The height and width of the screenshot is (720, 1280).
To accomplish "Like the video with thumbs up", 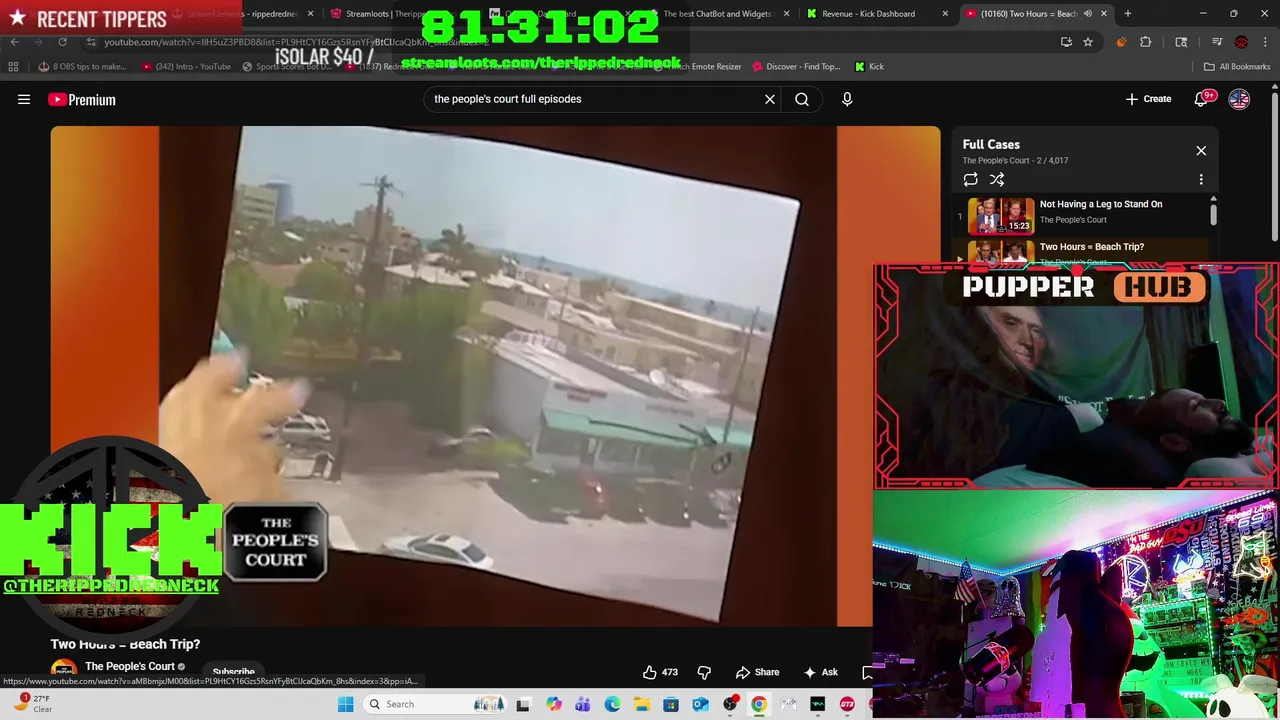I will pos(660,672).
